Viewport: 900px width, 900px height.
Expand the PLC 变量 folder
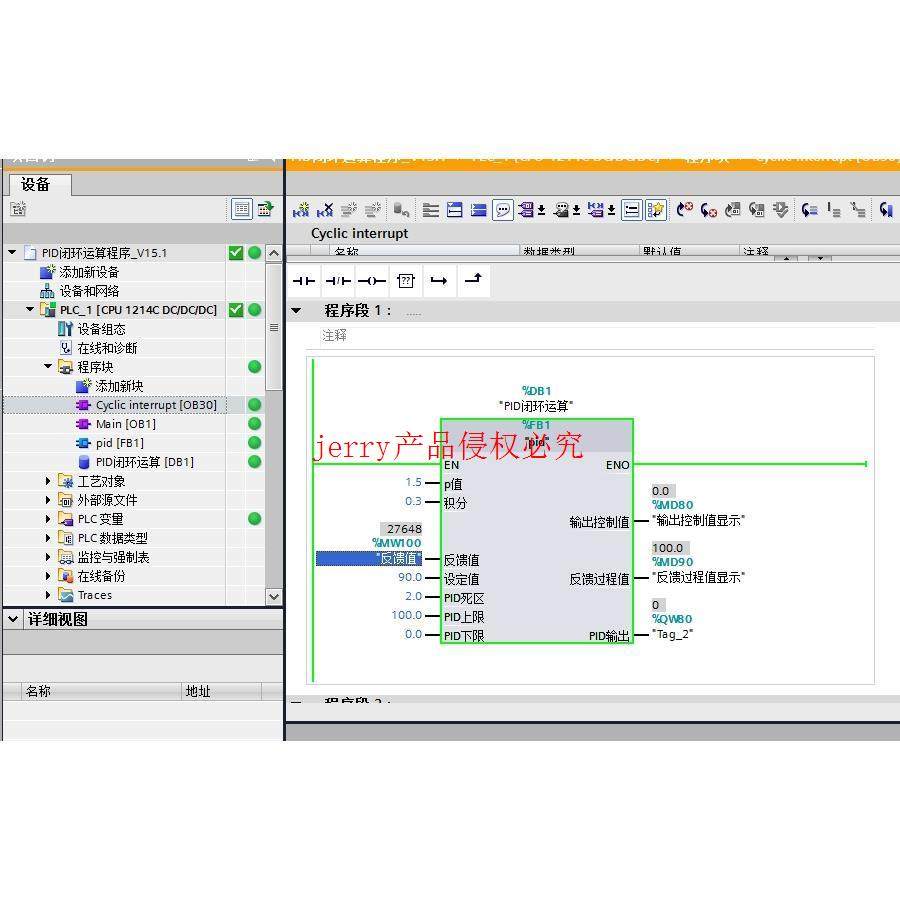point(48,519)
